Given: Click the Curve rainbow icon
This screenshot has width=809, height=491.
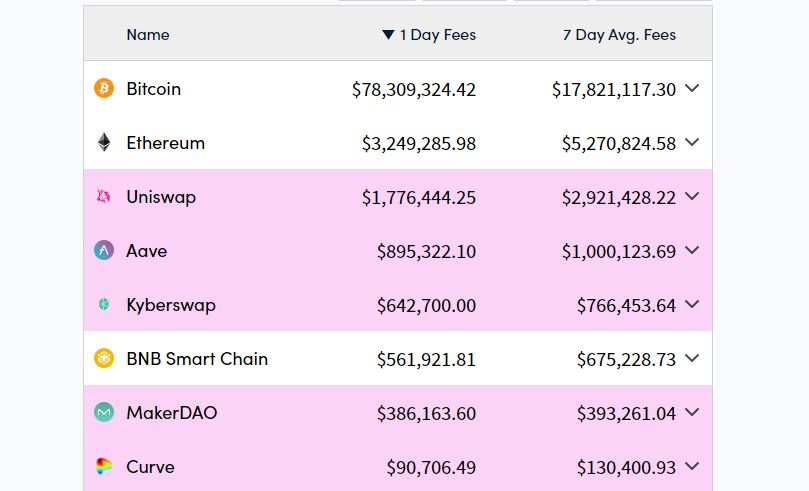Looking at the screenshot, I should coord(104,467).
